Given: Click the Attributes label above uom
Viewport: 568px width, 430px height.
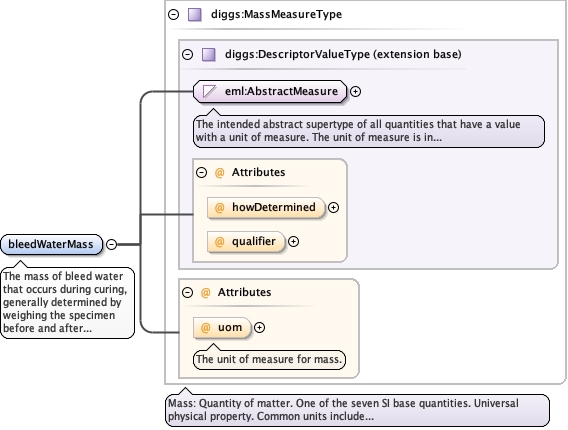Looking at the screenshot, I should (x=244, y=292).
